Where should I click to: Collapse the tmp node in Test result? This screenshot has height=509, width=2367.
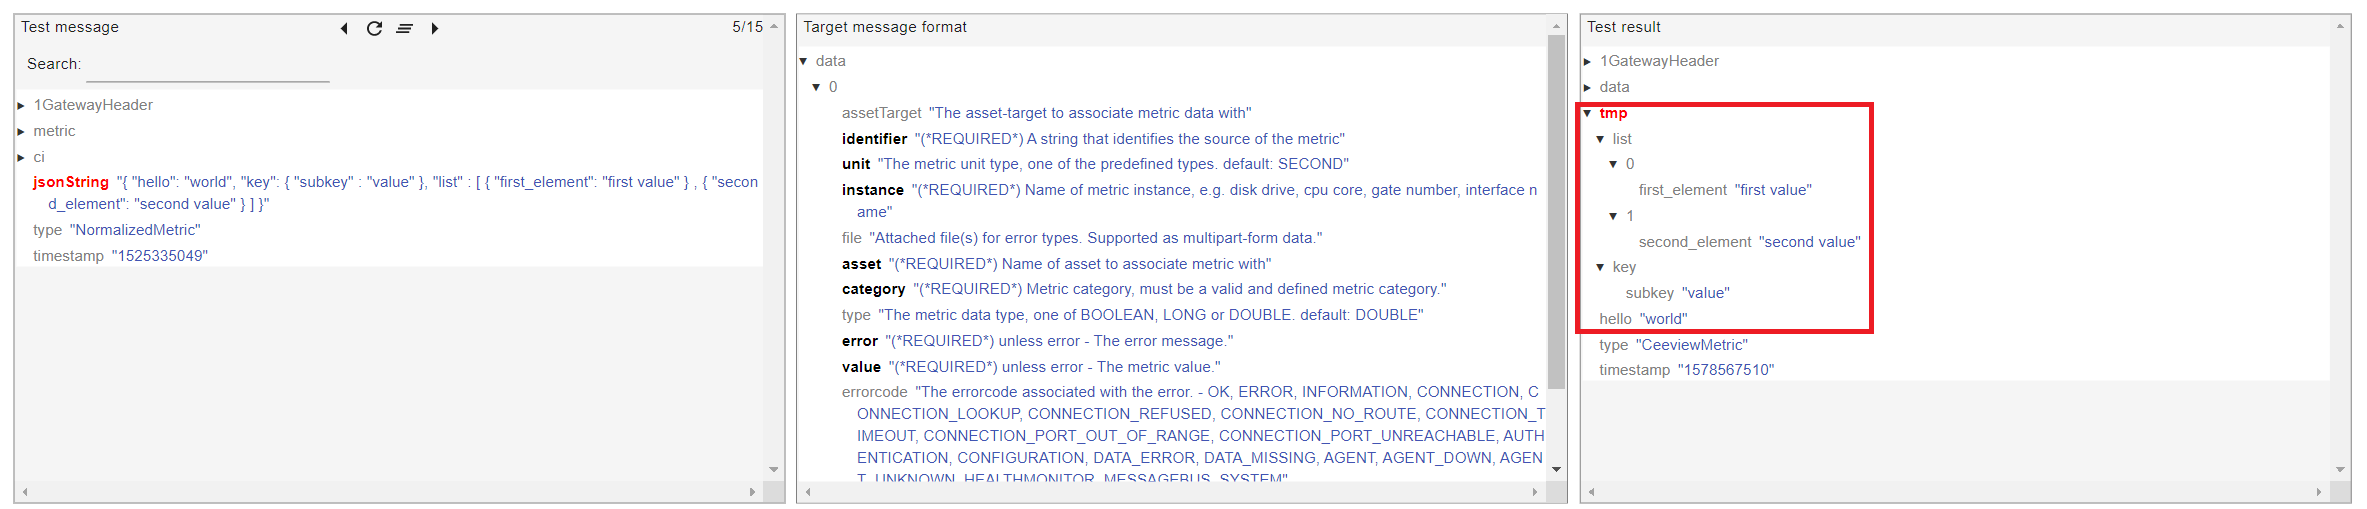point(1587,113)
